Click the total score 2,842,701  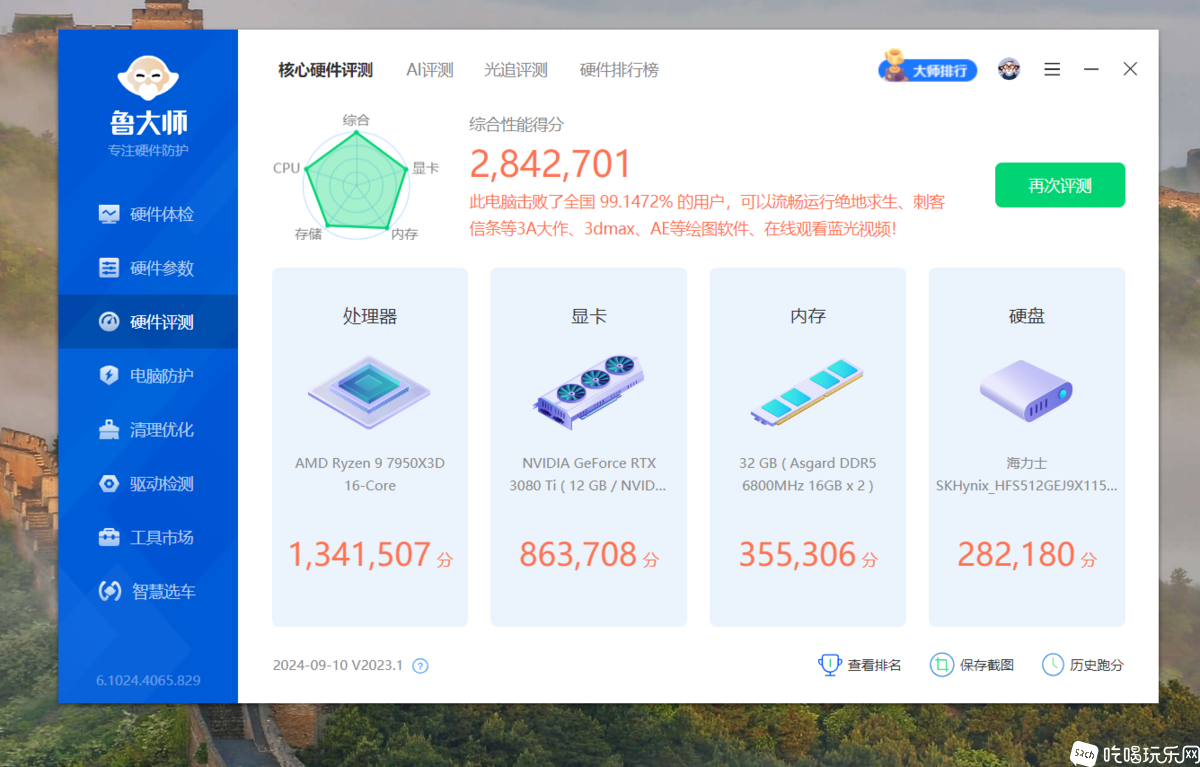coord(551,164)
